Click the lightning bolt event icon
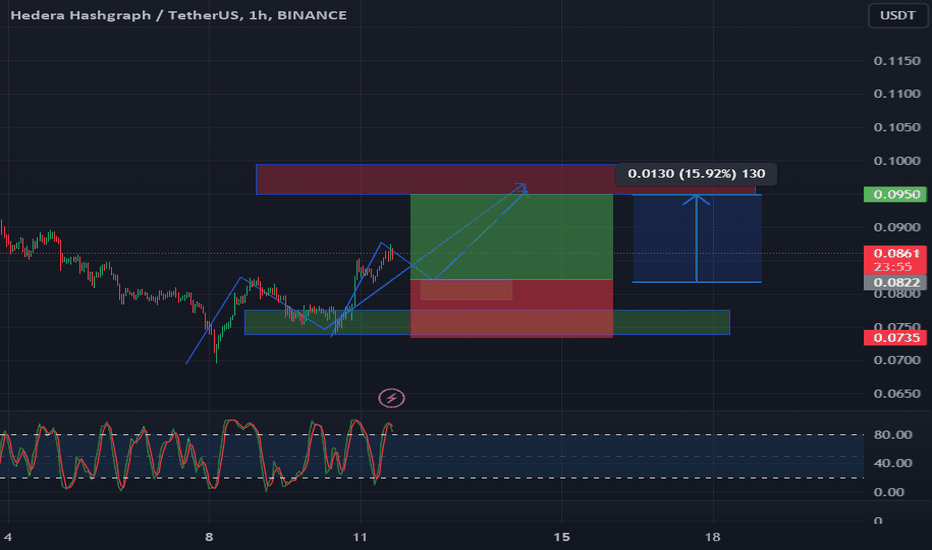The height and width of the screenshot is (550, 932). click(392, 398)
